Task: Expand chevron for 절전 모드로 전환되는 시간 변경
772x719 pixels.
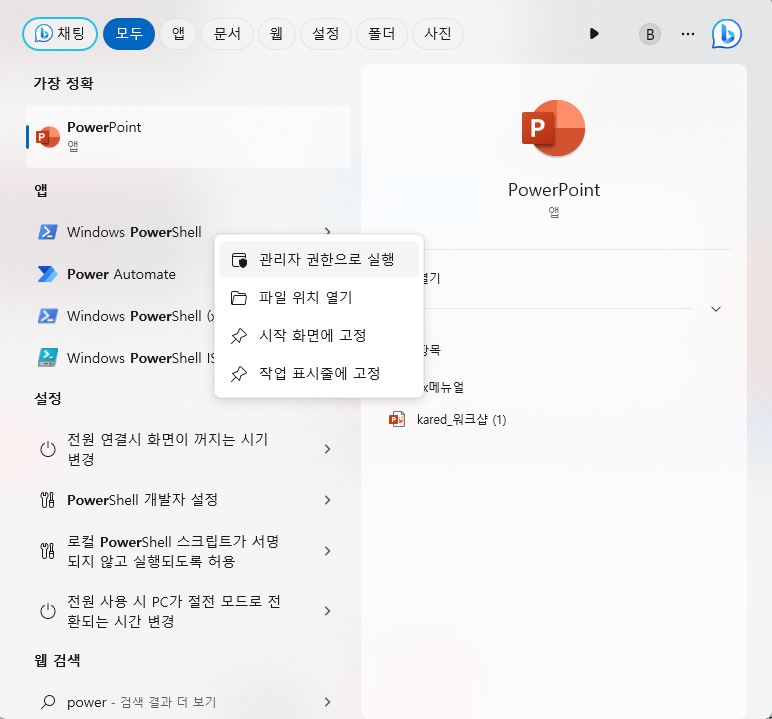Action: (327, 611)
